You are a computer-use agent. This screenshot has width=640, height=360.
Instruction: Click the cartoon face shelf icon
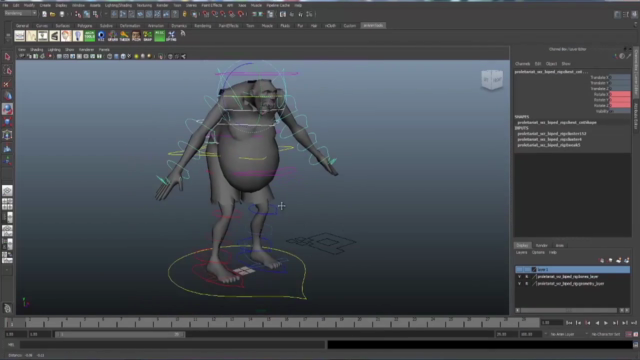pos(66,36)
